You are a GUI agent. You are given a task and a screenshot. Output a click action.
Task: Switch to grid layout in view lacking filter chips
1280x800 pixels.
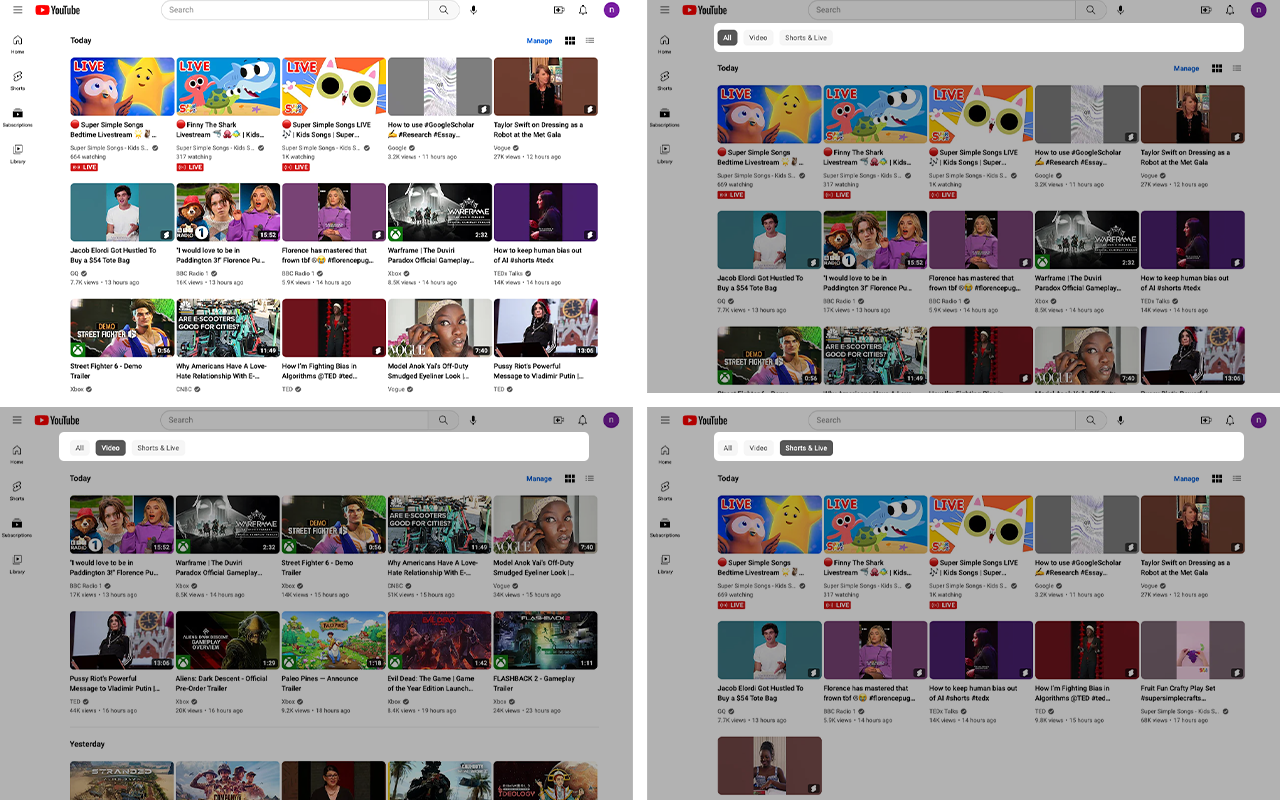point(570,41)
